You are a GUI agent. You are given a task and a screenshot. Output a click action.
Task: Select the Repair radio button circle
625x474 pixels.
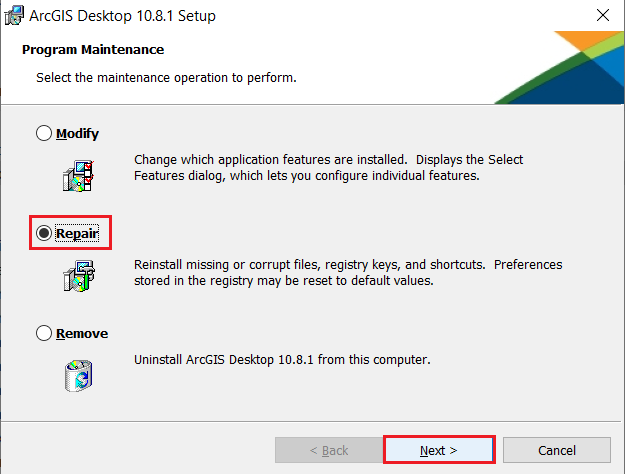44,234
